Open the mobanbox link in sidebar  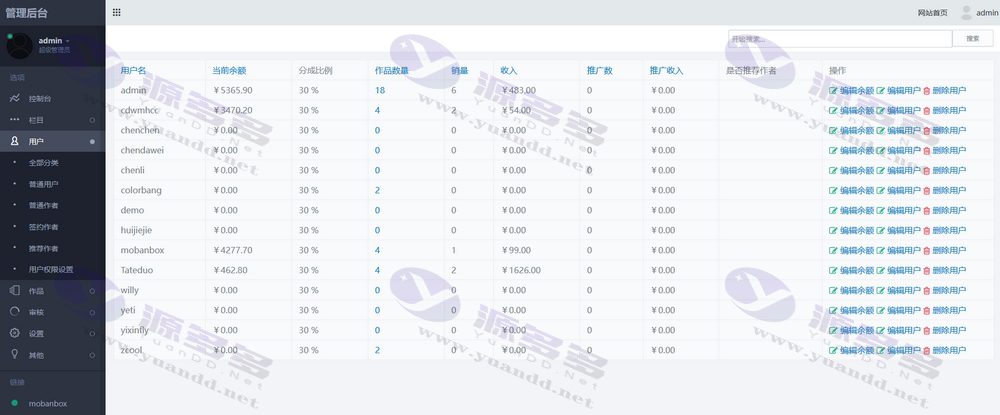[x=48, y=404]
